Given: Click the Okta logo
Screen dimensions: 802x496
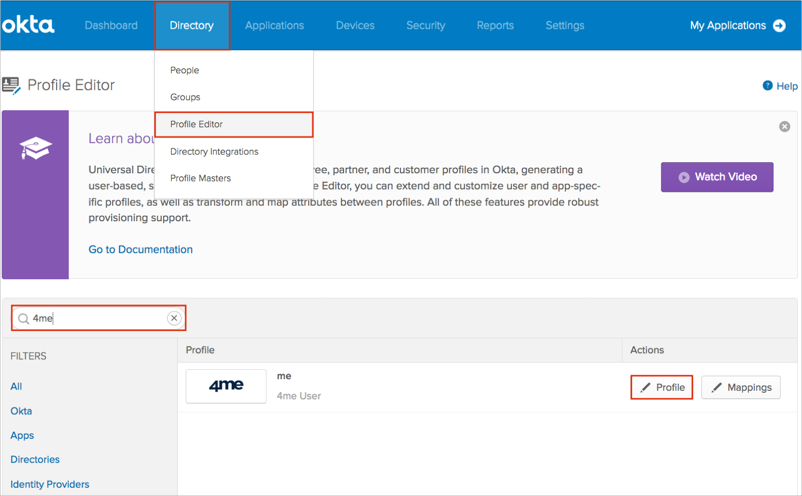Looking at the screenshot, I should pyautogui.click(x=28, y=25).
